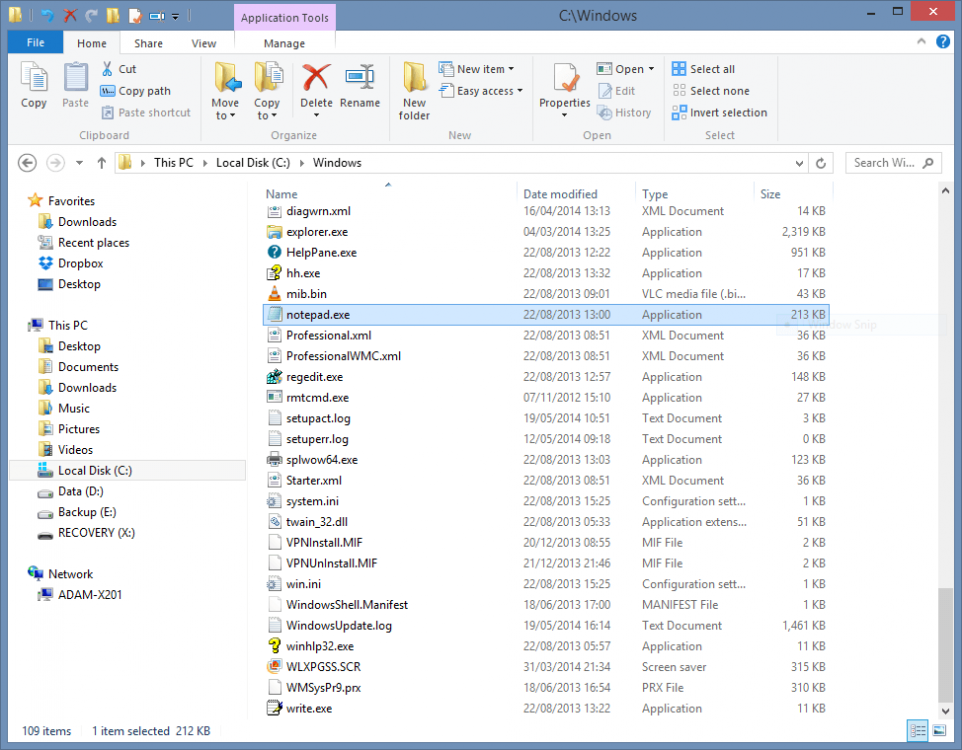
Task: Click the file list vertical scrollbar thumb
Action: click(x=945, y=643)
